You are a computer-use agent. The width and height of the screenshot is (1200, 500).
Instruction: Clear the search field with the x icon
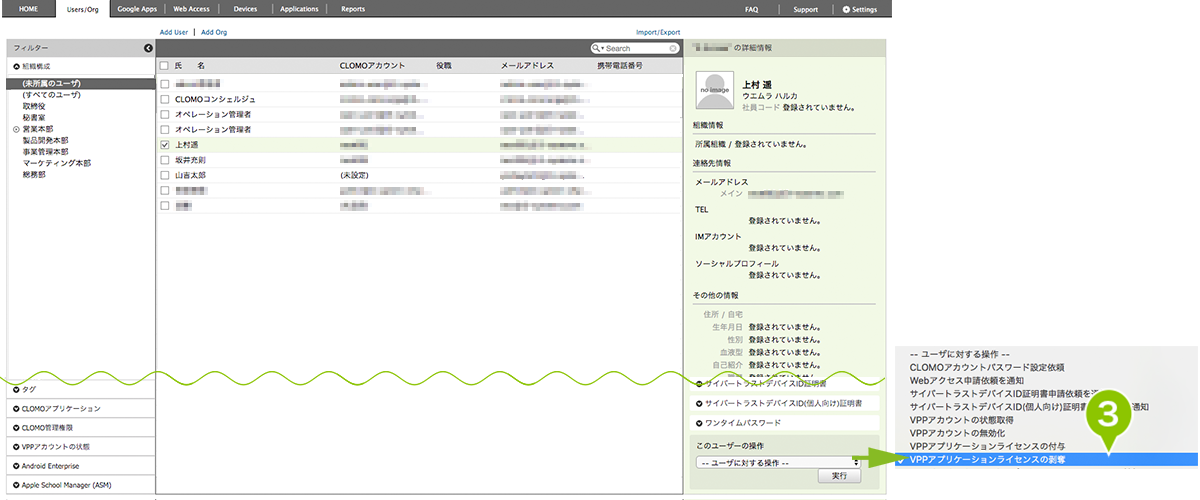tap(673, 48)
